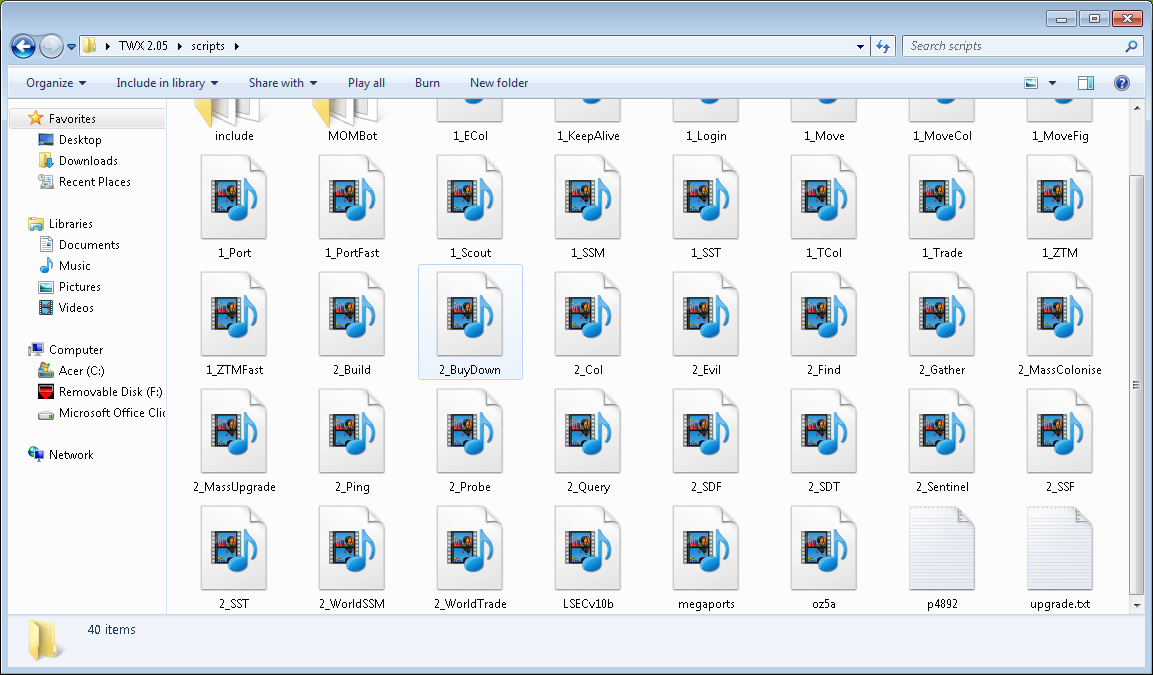
Task: Click the Burn toolbar item
Action: pos(427,83)
